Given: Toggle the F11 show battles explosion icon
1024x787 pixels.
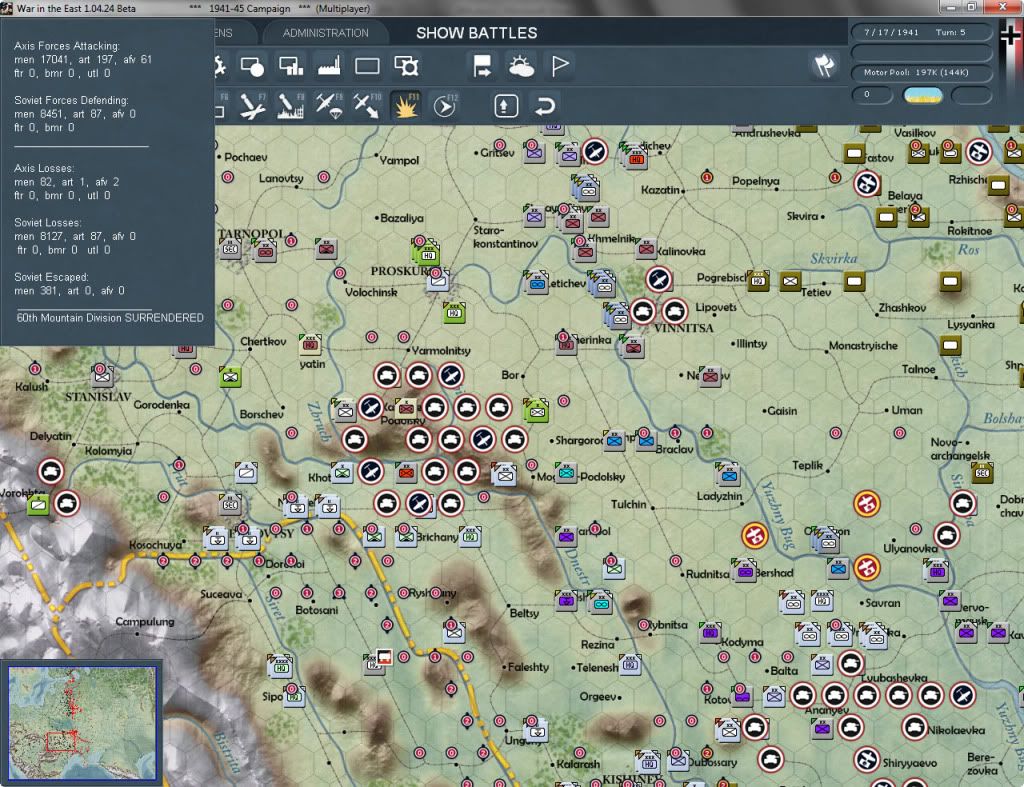Looking at the screenshot, I should (x=406, y=106).
